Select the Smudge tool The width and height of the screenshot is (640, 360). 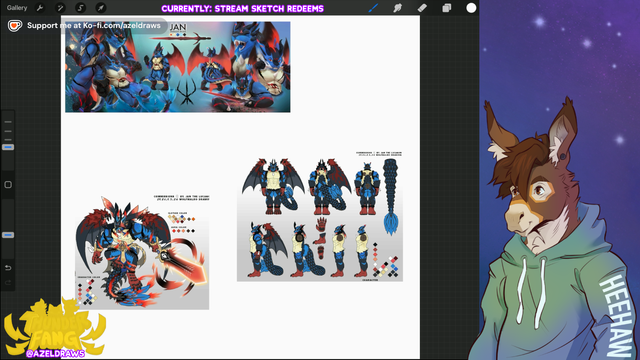coord(398,8)
